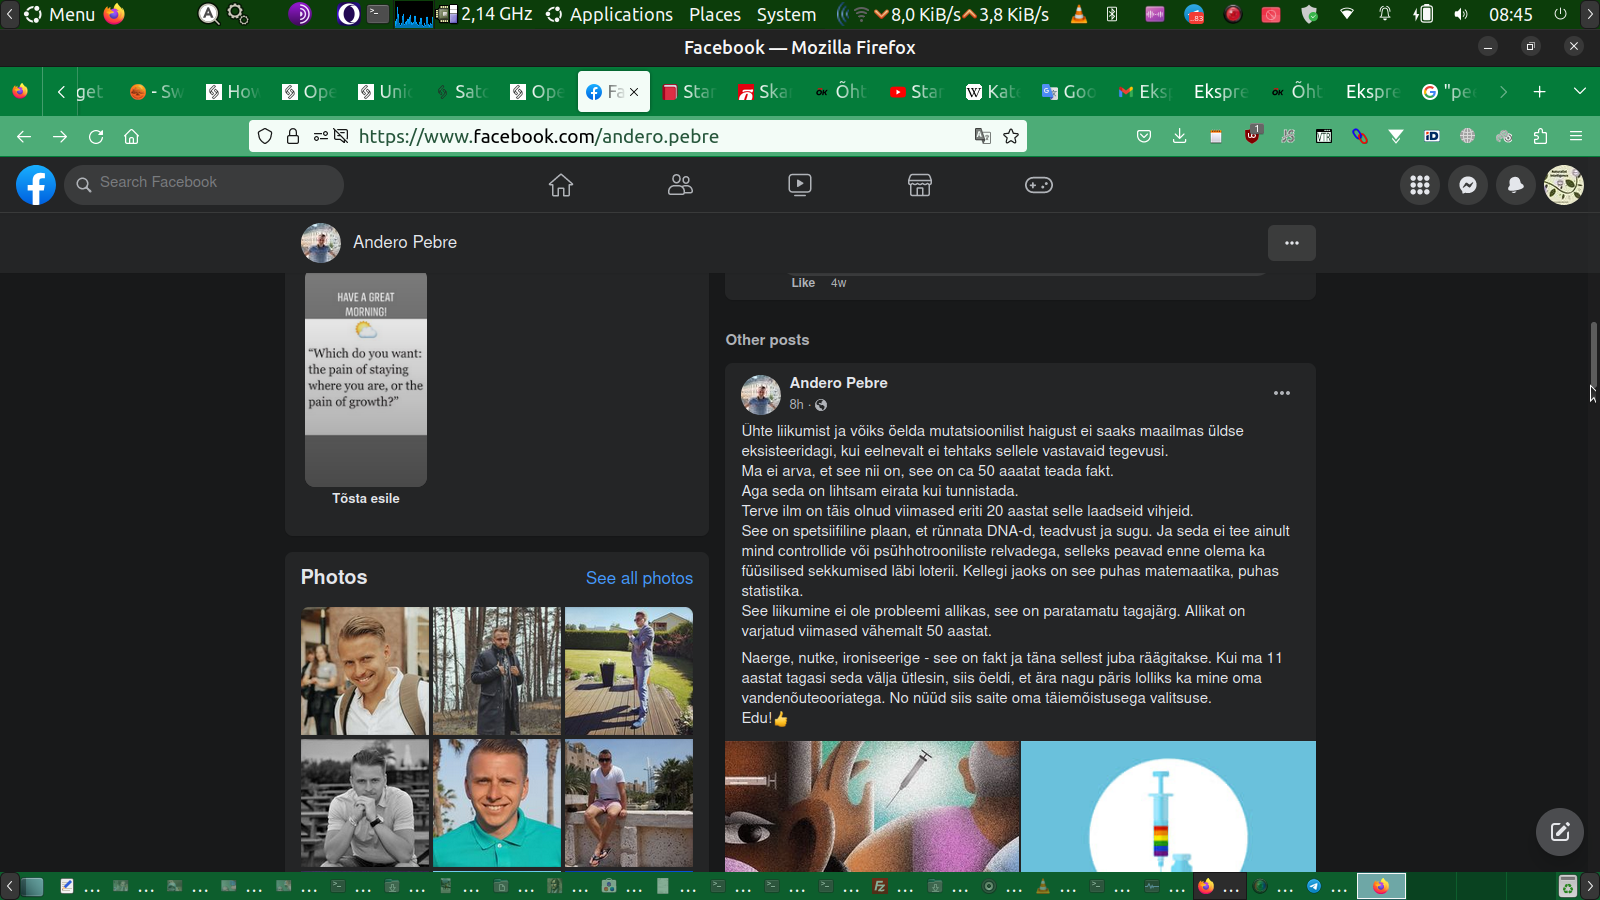This screenshot has width=1600, height=900.
Task: Click the See all photos link
Action: click(x=639, y=578)
